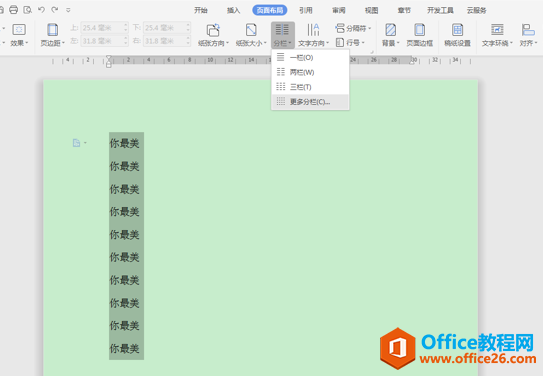Click the 文字环绕 text wrap icon
The image size is (543, 376).
click(x=497, y=30)
